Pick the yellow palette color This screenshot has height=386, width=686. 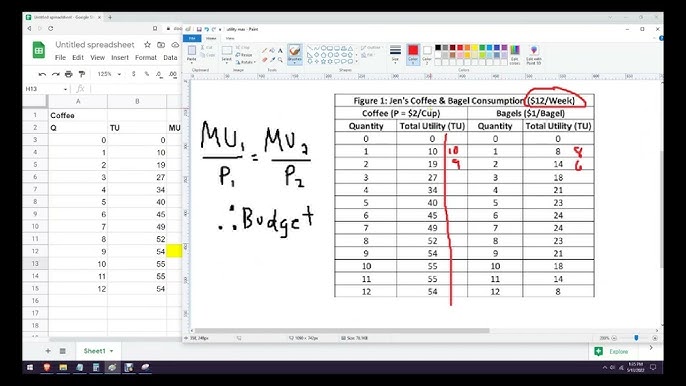point(475,48)
